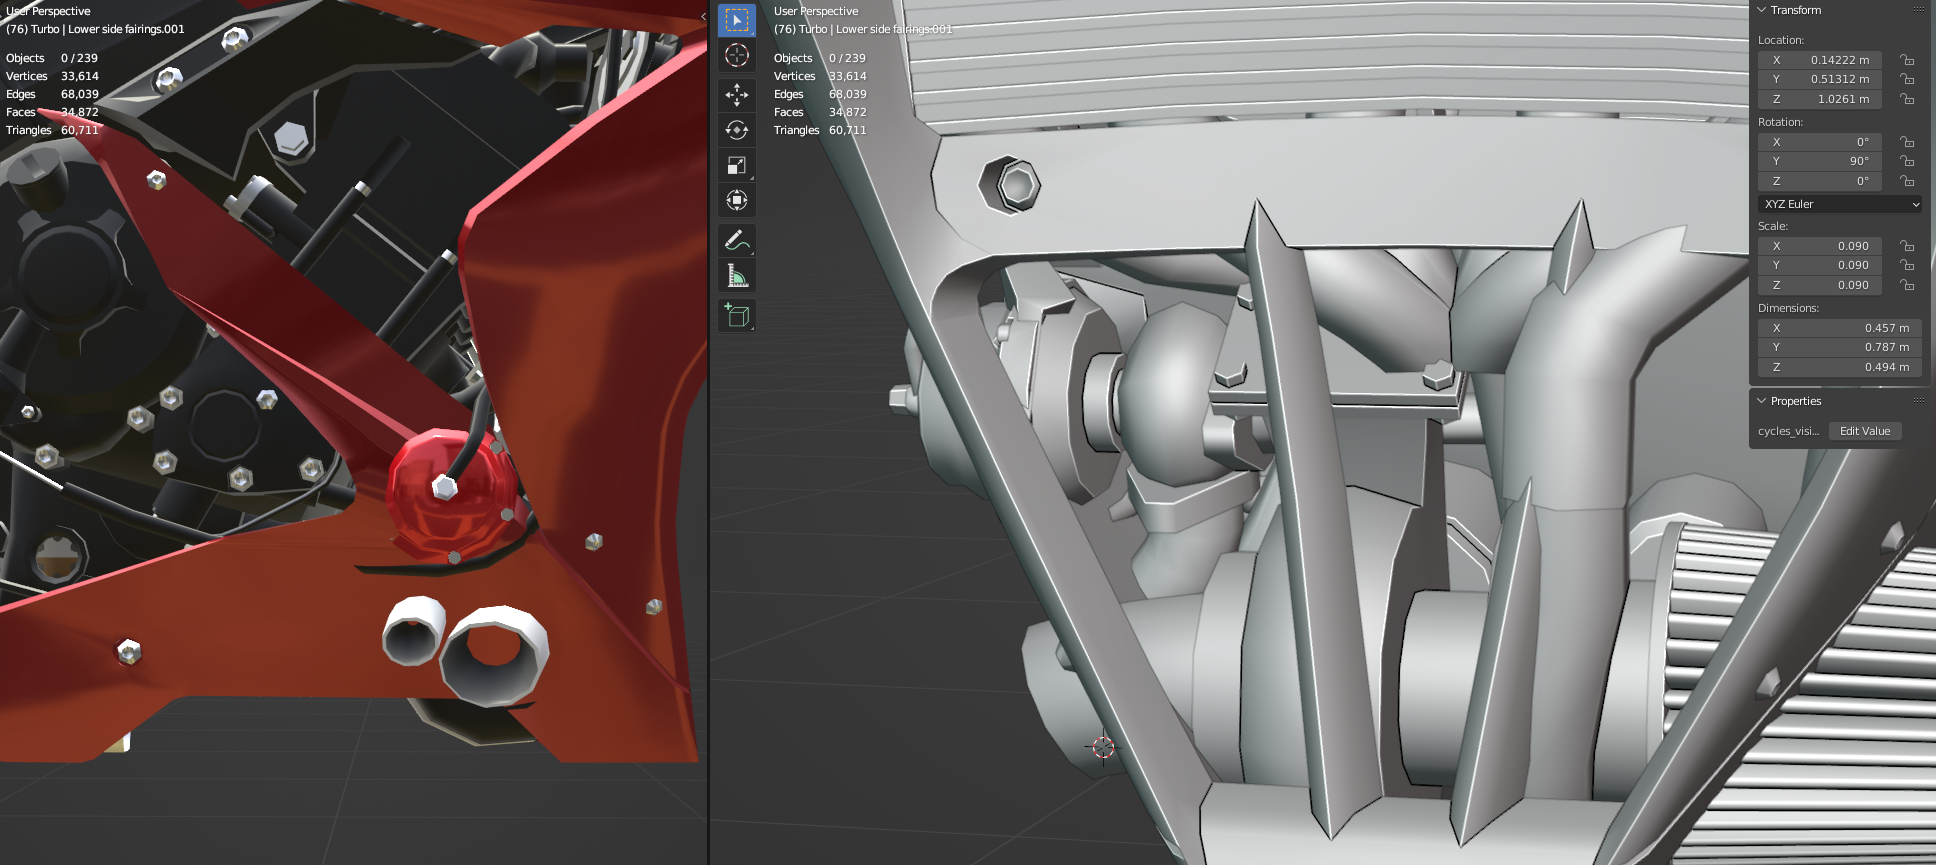The width and height of the screenshot is (1936, 865).
Task: Lock the Scale Z value
Action: point(1907,285)
